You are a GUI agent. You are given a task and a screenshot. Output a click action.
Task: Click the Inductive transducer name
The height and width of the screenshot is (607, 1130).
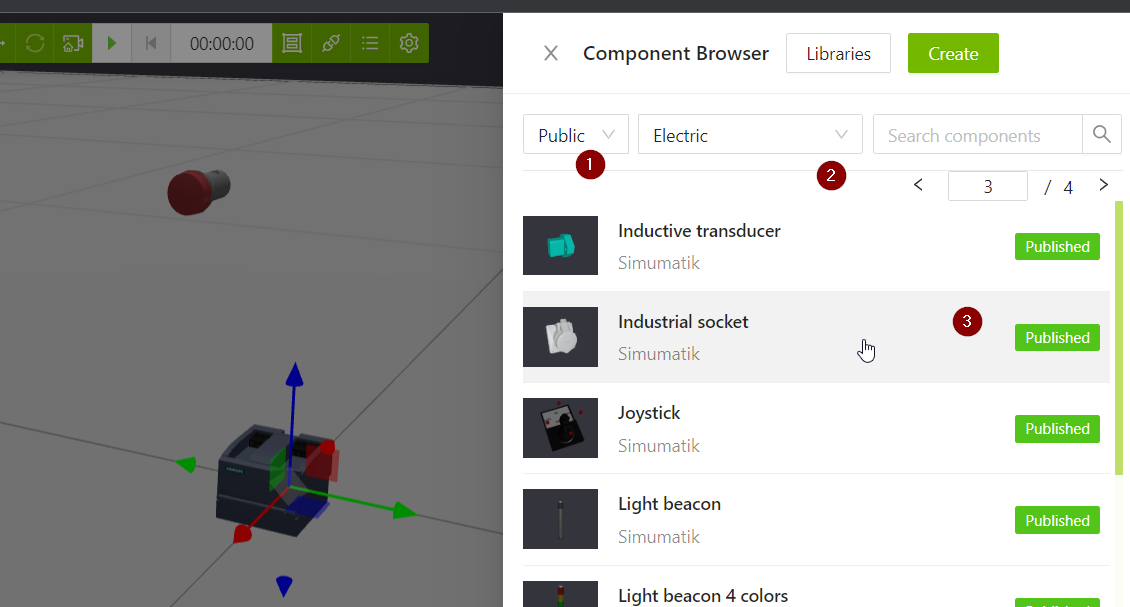699,231
